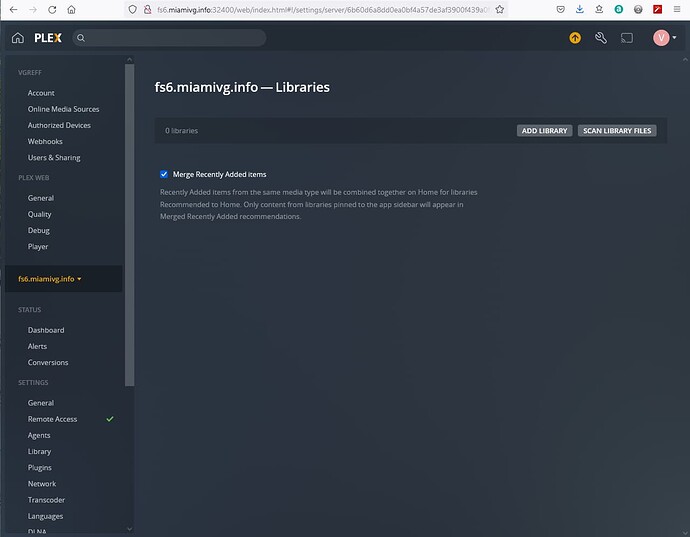Open Agents settings
Viewport: 690px width, 537px height.
(x=39, y=435)
